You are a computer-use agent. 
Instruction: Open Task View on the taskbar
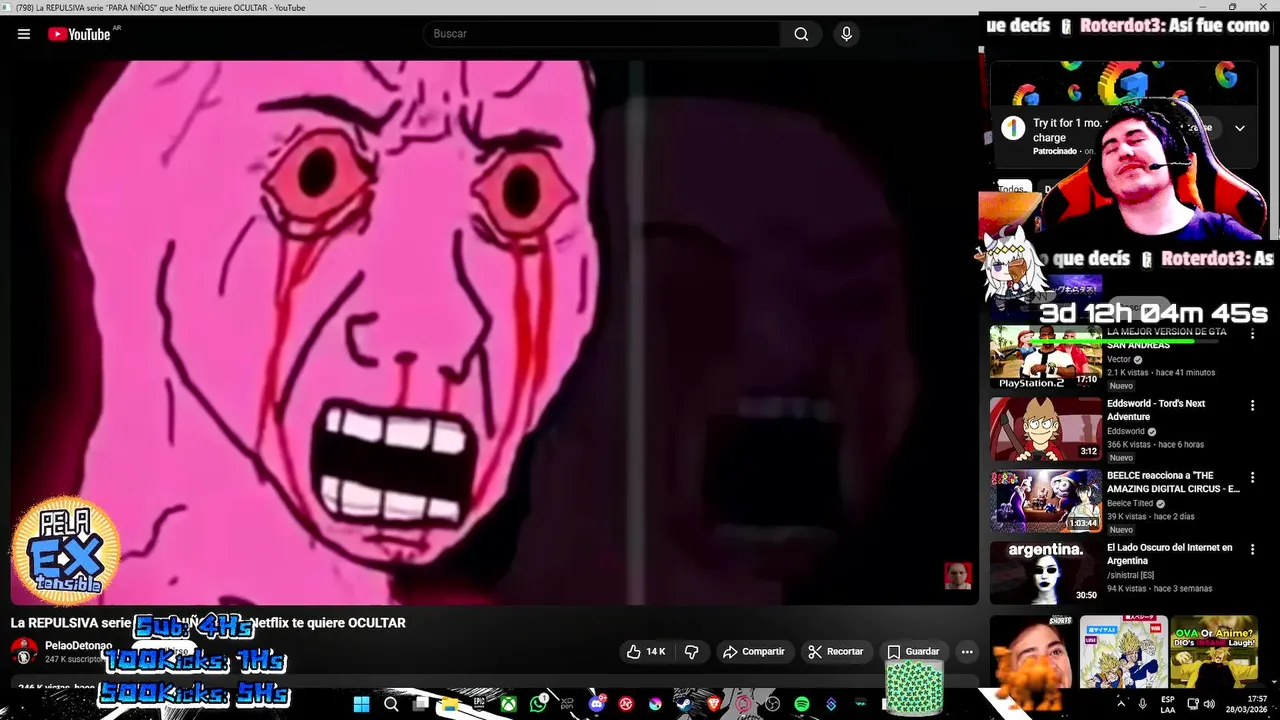(420, 704)
